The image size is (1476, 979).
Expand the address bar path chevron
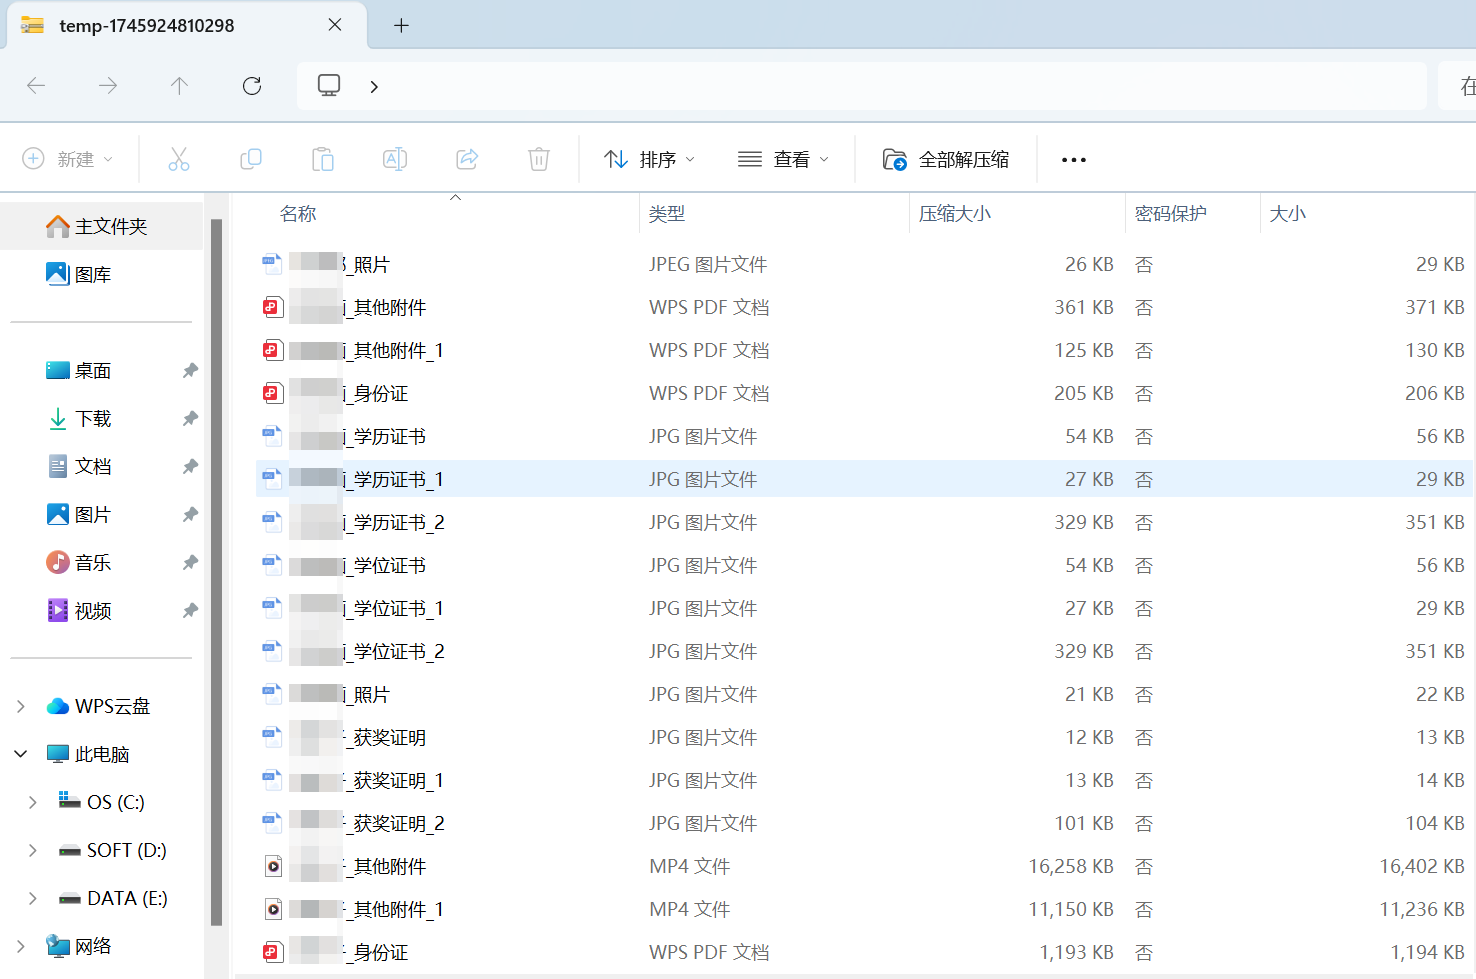(374, 87)
